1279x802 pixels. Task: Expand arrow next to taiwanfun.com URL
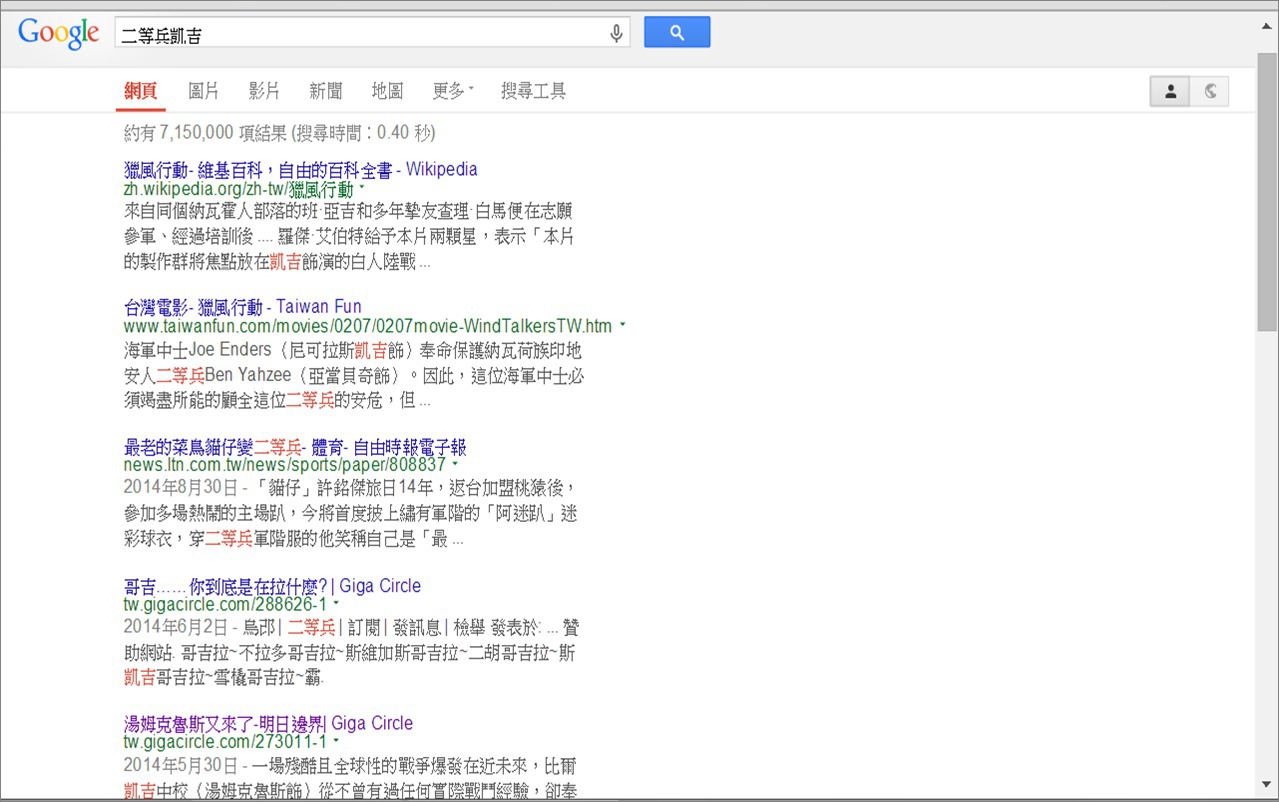pyautogui.click(x=622, y=325)
